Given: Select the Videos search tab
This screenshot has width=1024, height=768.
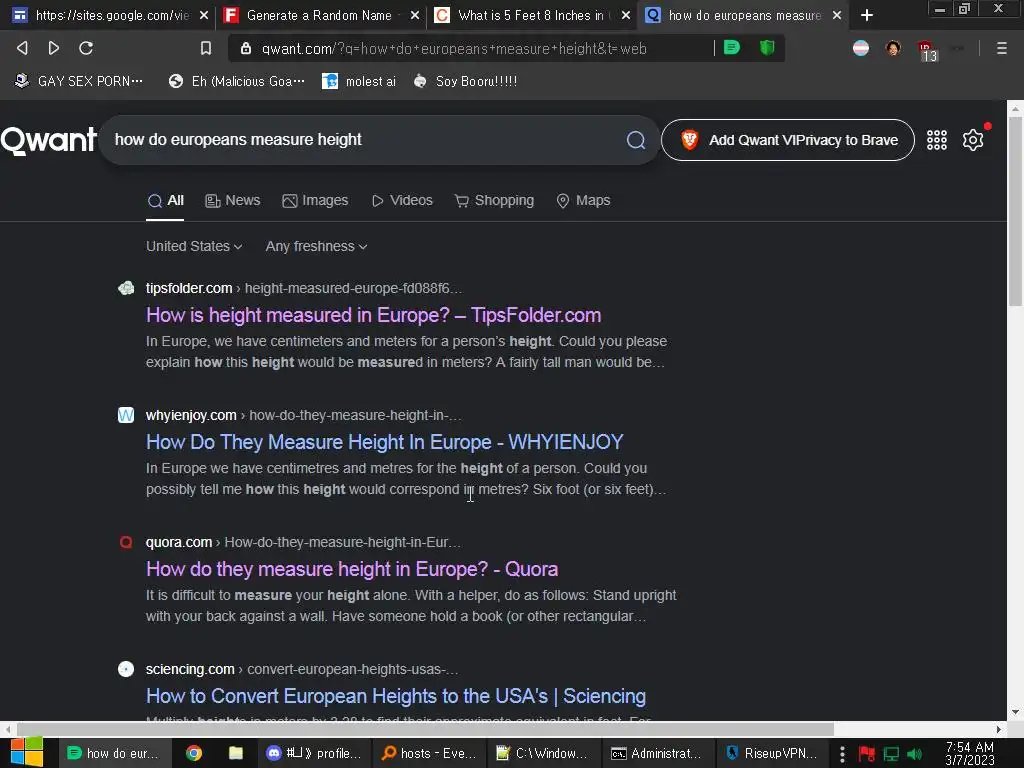Looking at the screenshot, I should pyautogui.click(x=402, y=200).
